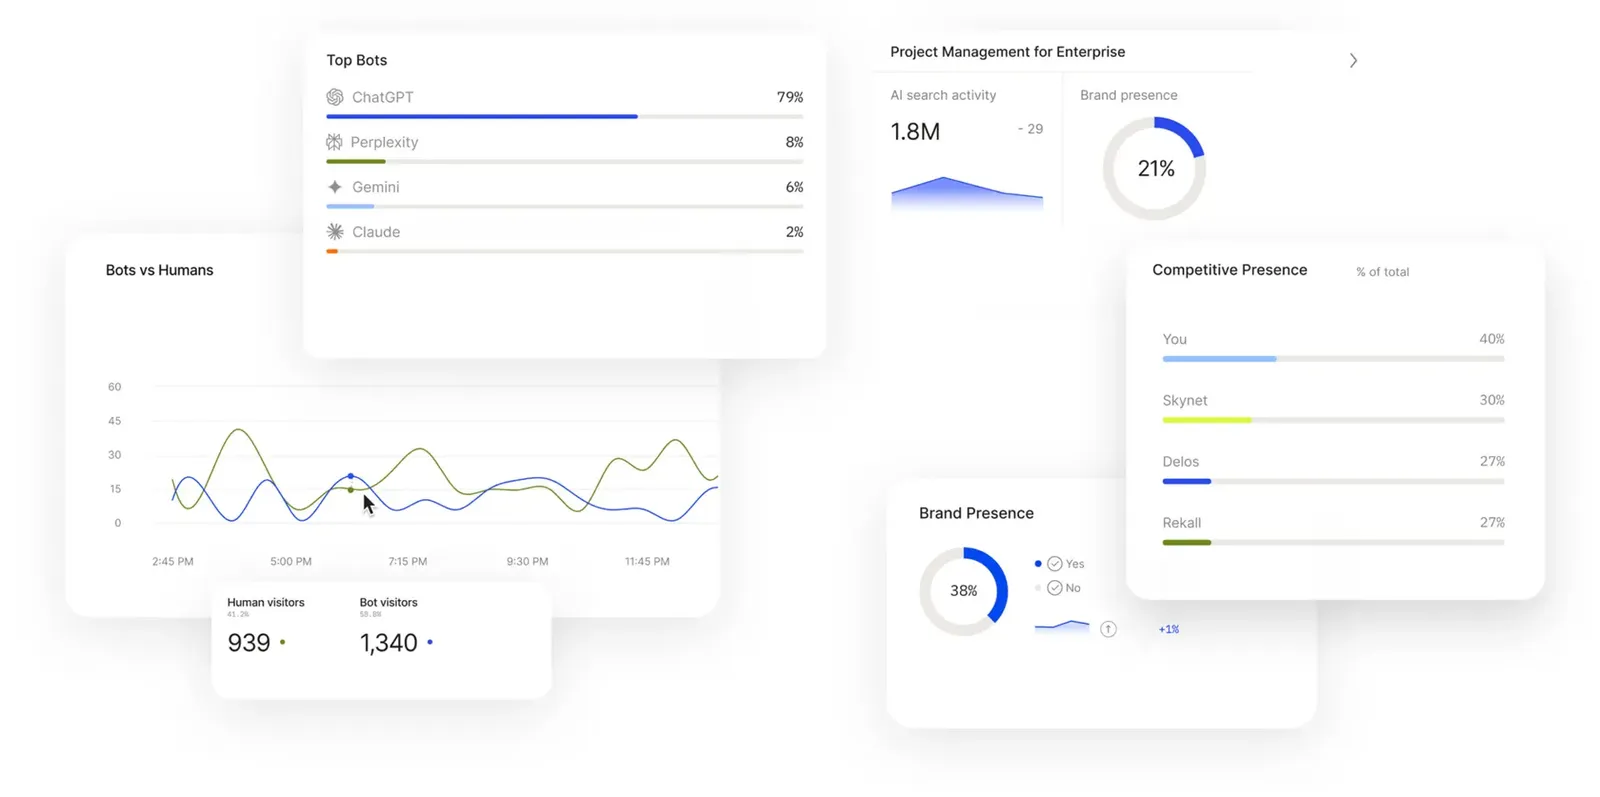Image resolution: width=1600 pixels, height=797 pixels.
Task: Click the AI search activity area chart
Action: click(966, 192)
